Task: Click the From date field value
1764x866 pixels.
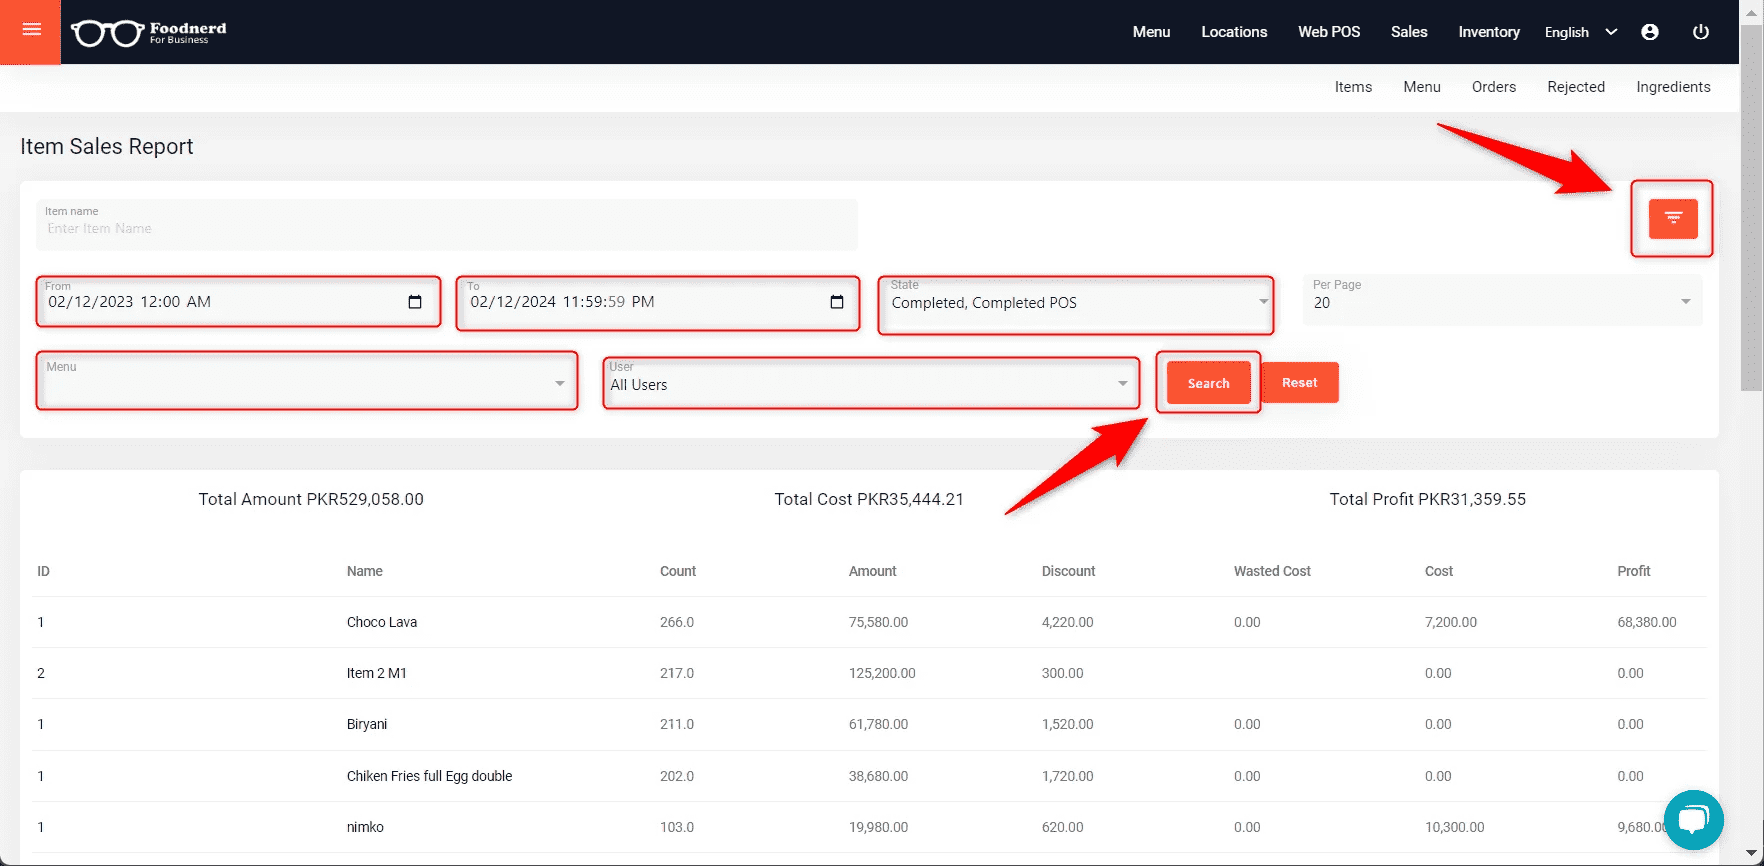Action: (129, 302)
